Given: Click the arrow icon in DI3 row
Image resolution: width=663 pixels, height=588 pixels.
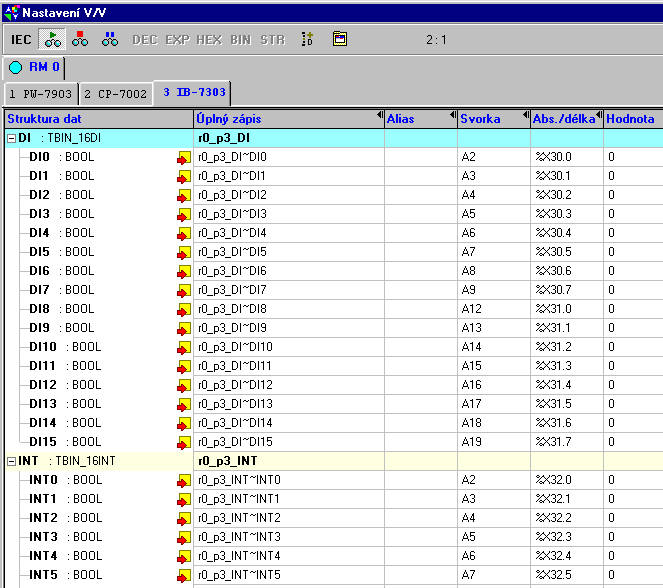Looking at the screenshot, I should (x=184, y=215).
